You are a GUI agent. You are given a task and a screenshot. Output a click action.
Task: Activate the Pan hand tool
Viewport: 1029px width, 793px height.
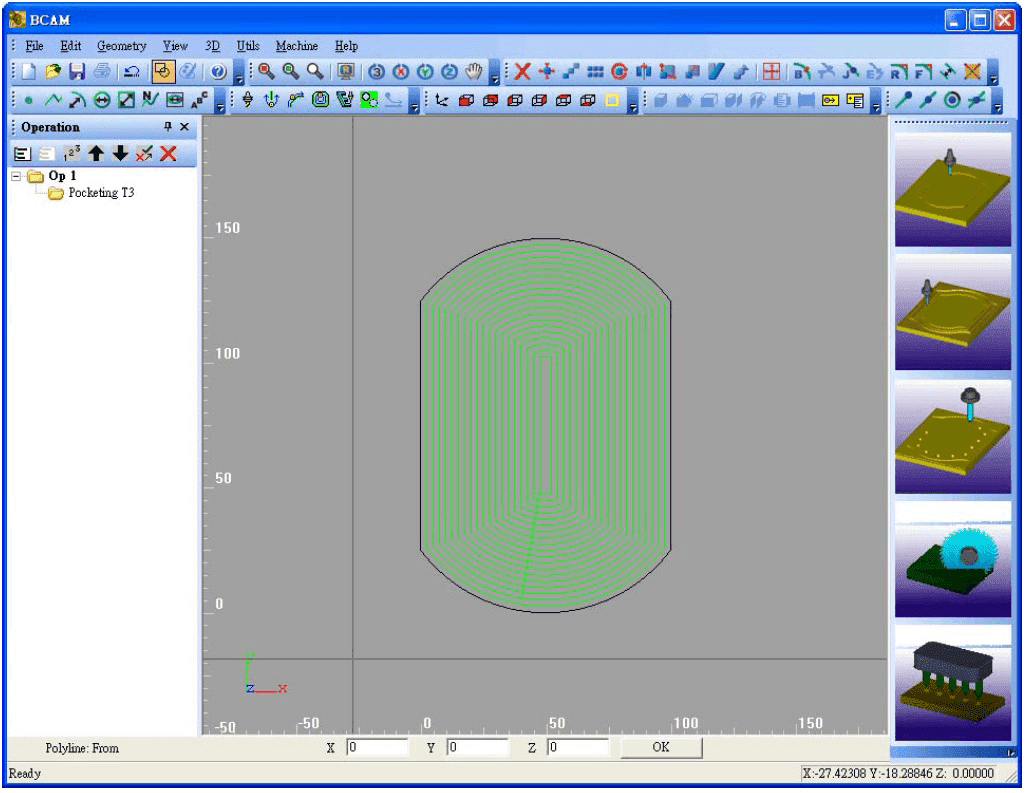(x=473, y=71)
